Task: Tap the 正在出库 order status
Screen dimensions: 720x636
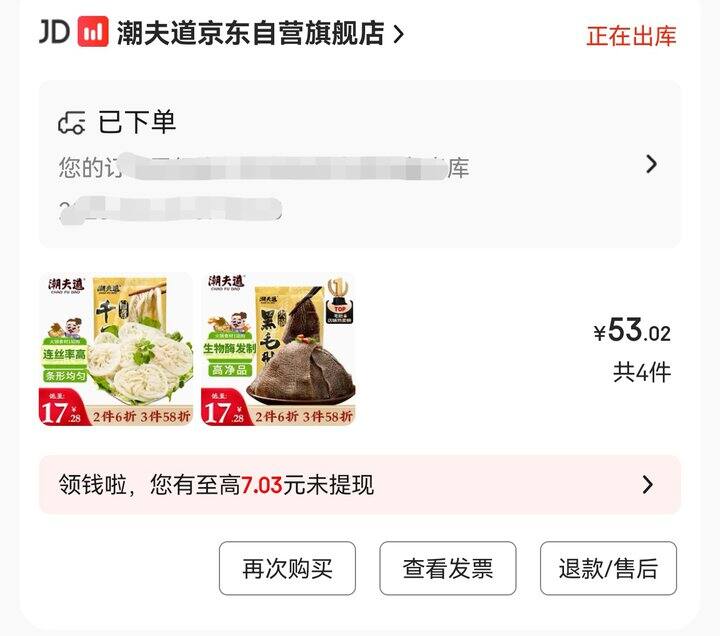Action: (631, 36)
